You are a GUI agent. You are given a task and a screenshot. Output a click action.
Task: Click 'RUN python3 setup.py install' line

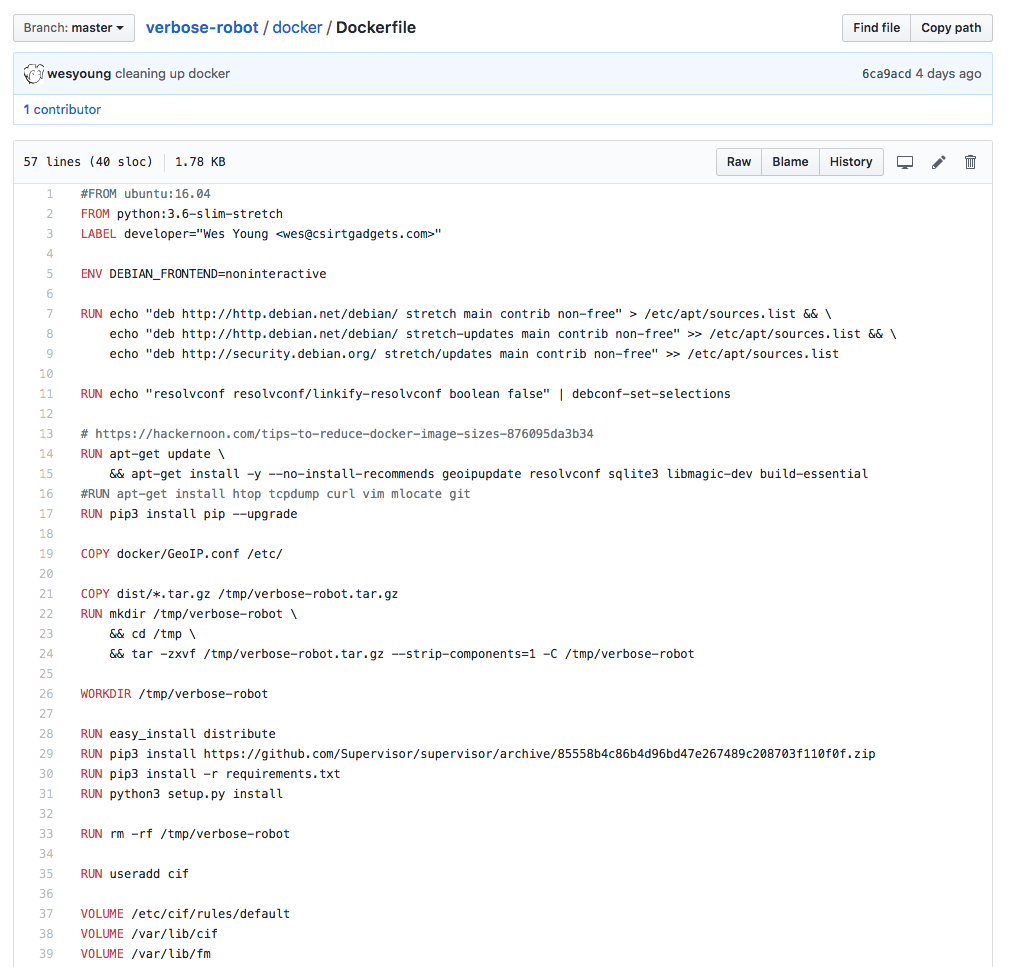(x=182, y=794)
